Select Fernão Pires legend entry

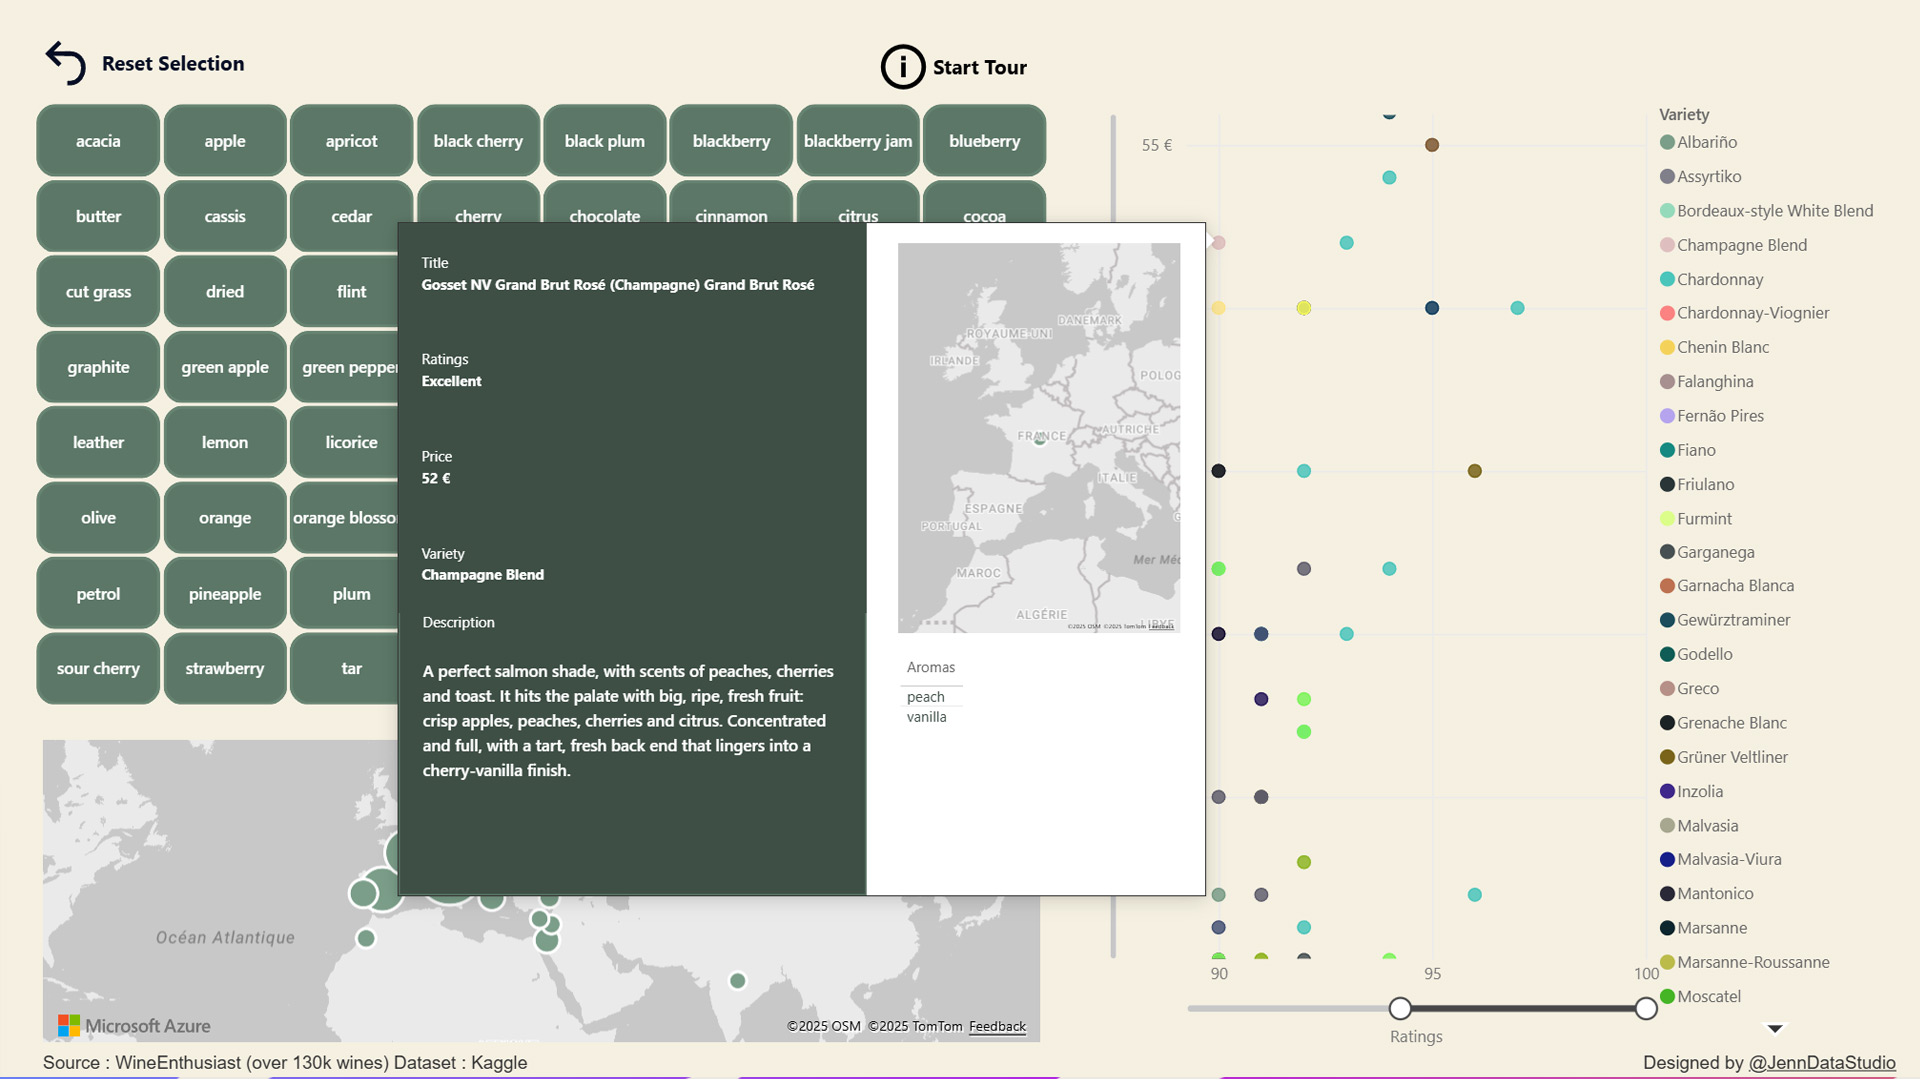(1711, 416)
